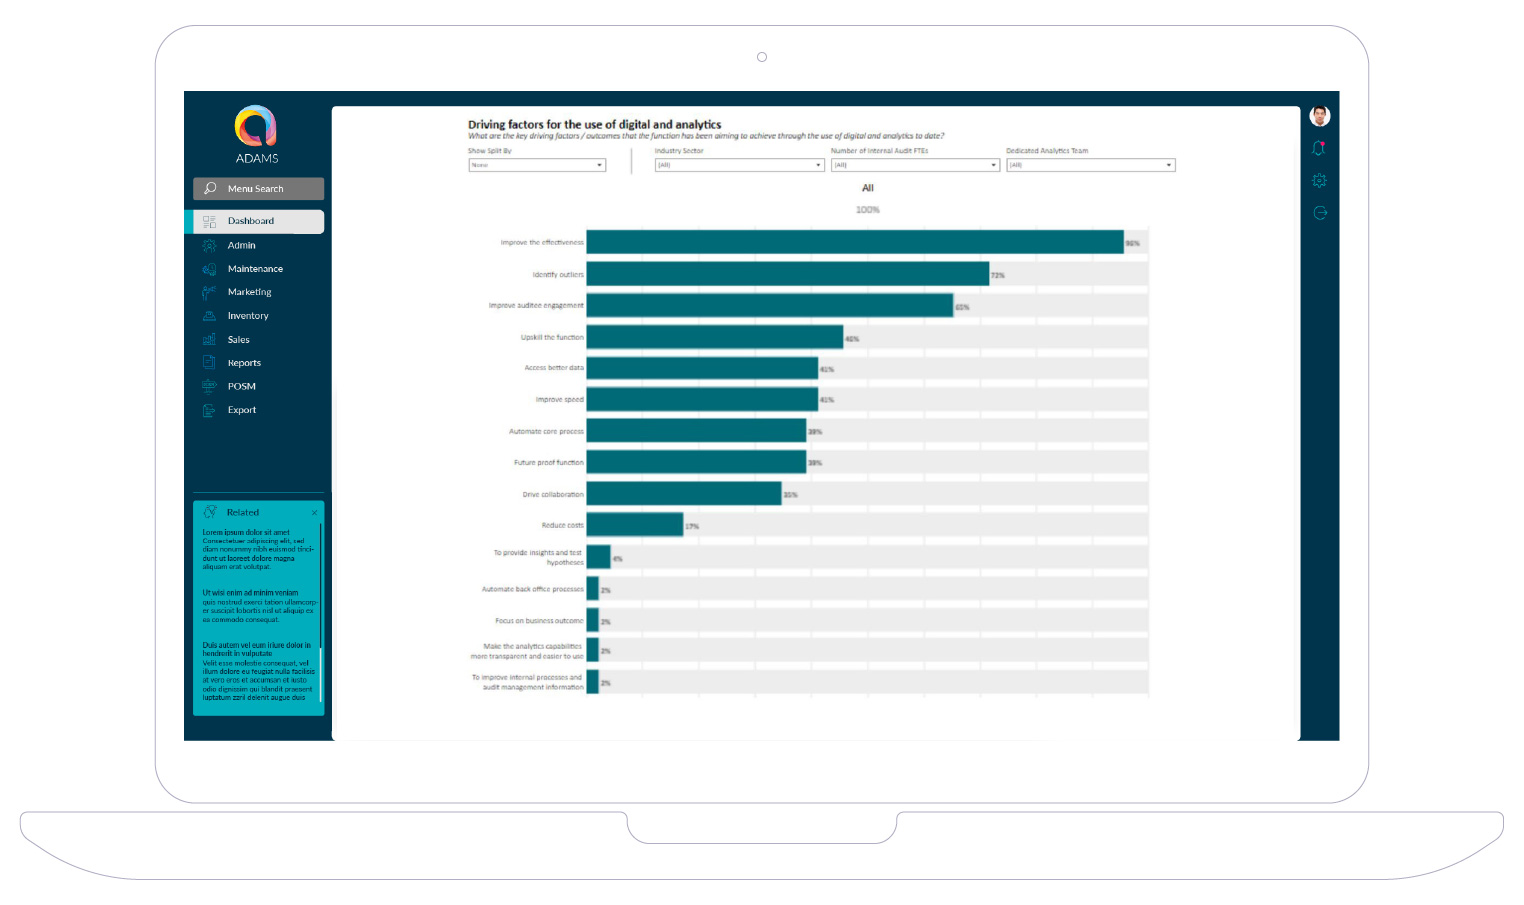Expand the Show Split By dropdown

click(x=537, y=165)
